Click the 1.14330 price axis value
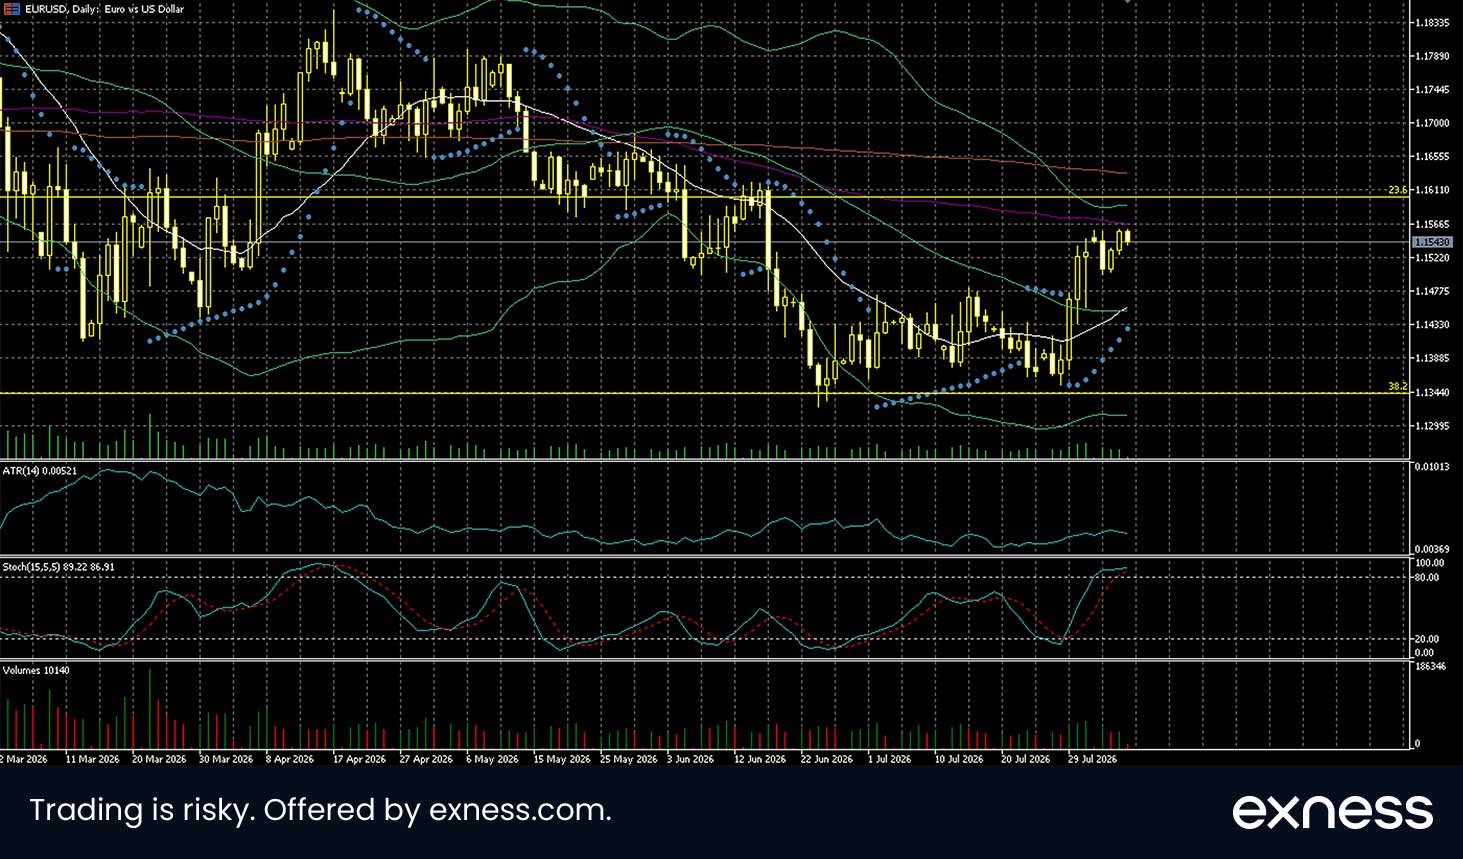The image size is (1463, 859). click(1432, 325)
